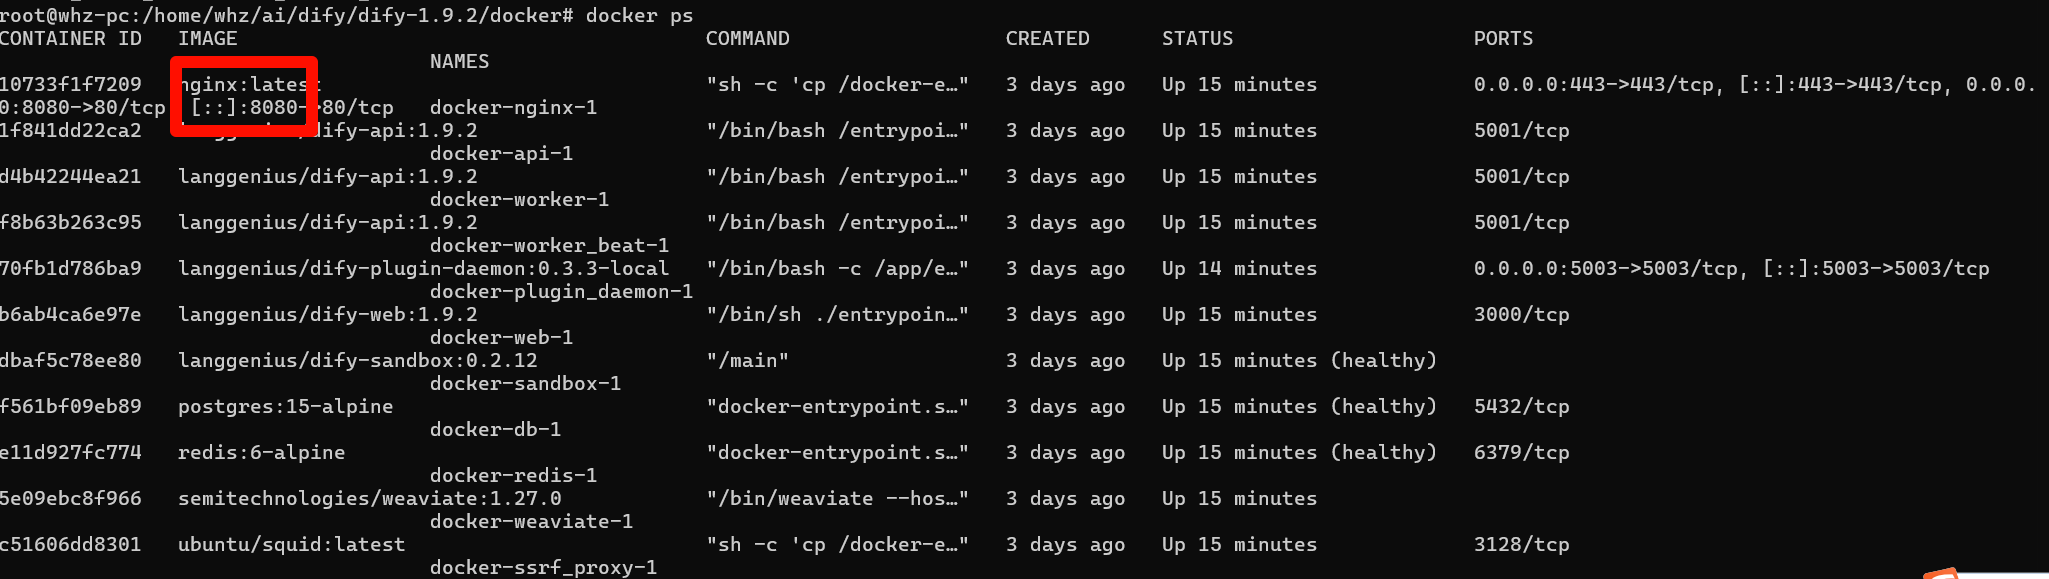2049x579 pixels.
Task: Click the docker-nginx-1 container name
Action: pyautogui.click(x=513, y=108)
